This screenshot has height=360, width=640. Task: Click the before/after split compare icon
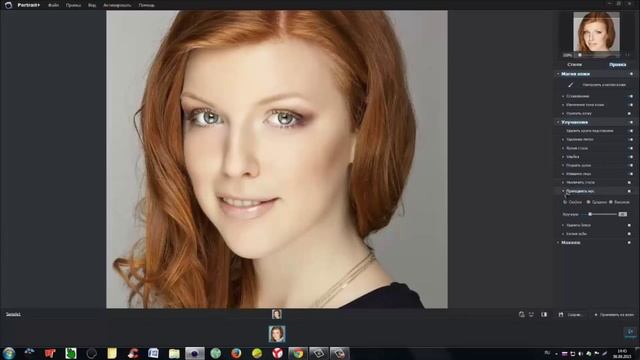click(544, 314)
